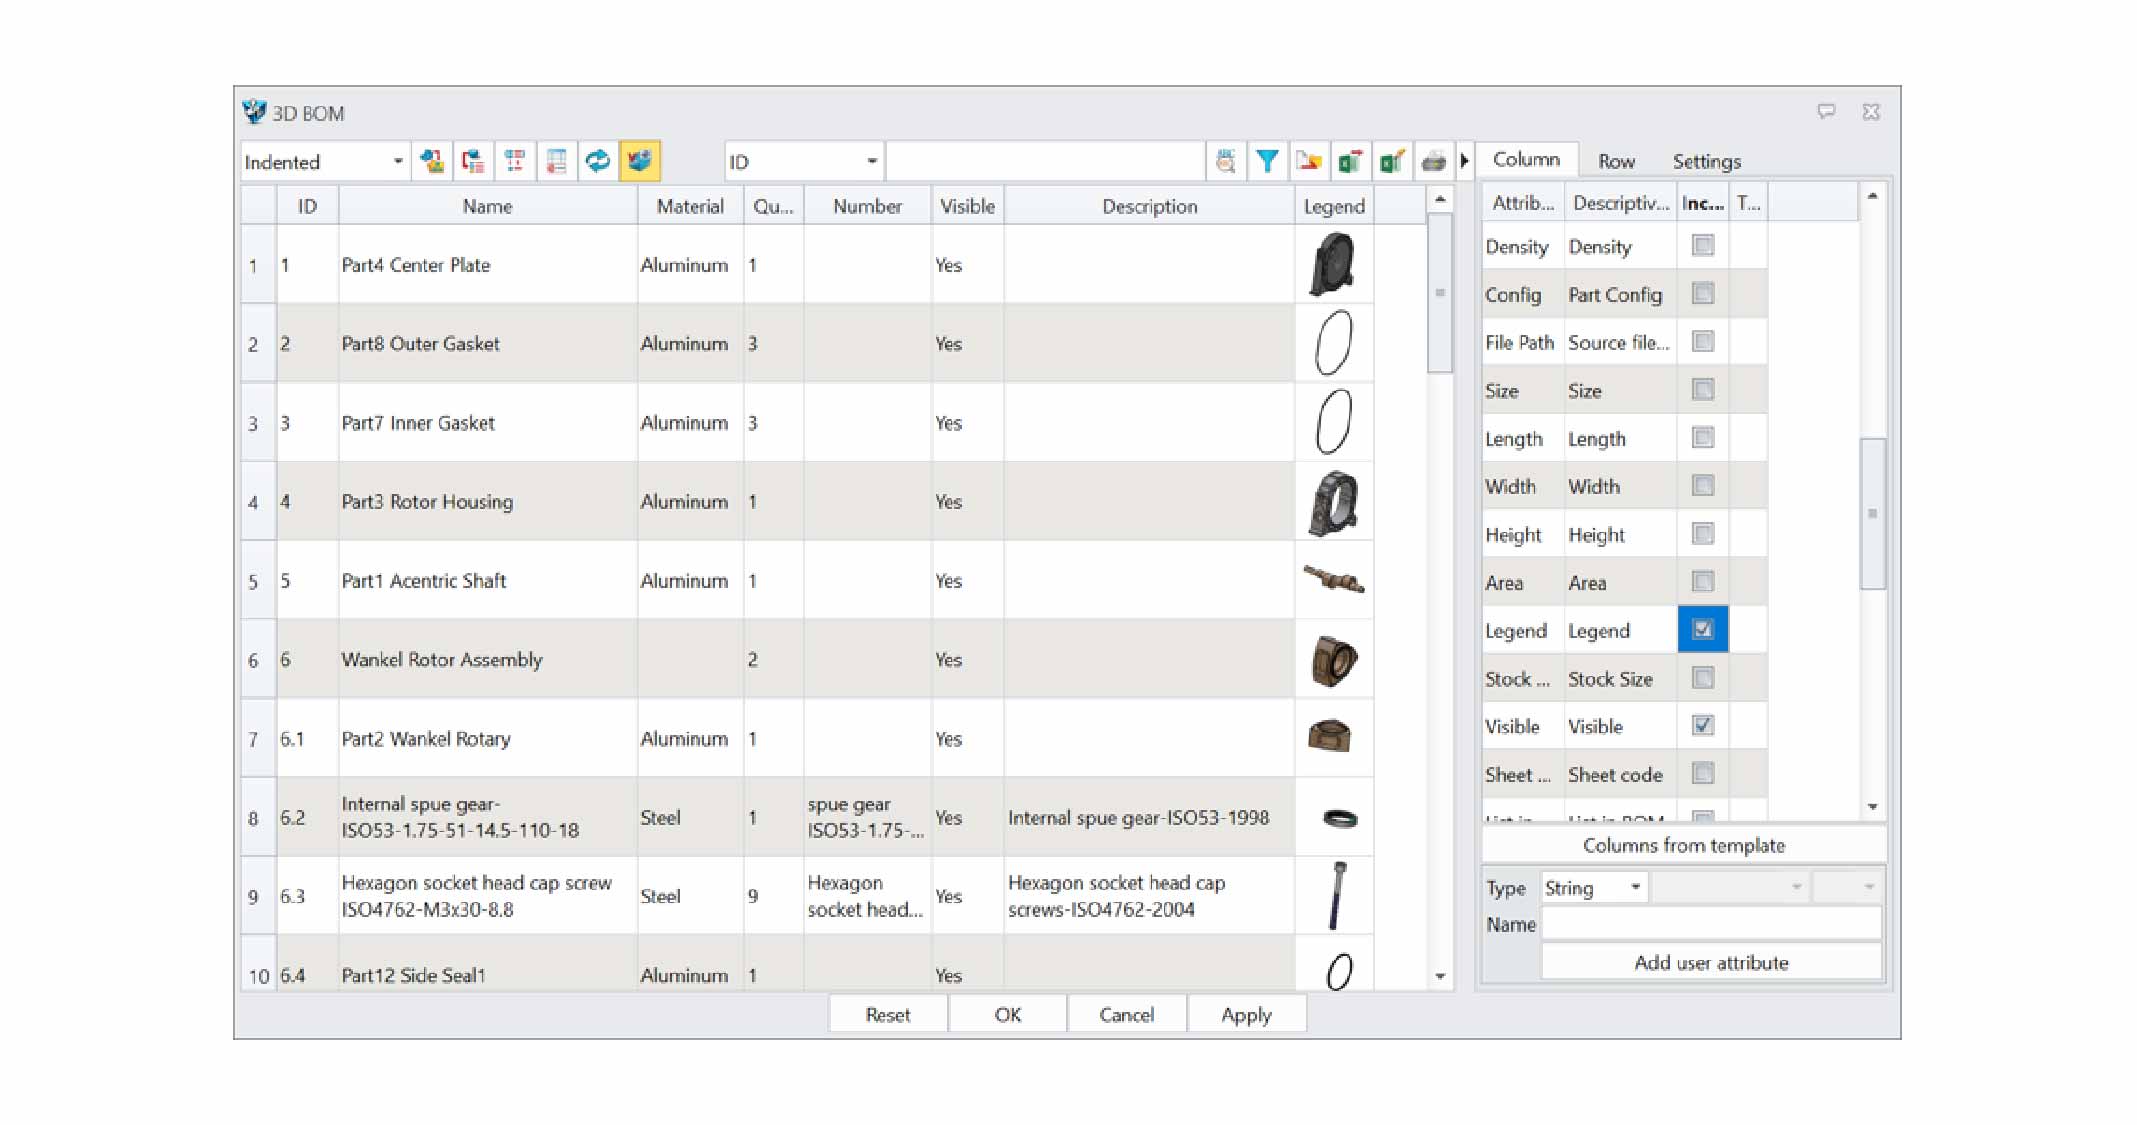Screen dimensions: 2137x1125
Task: Open the ID search field dropdown
Action: click(x=871, y=161)
